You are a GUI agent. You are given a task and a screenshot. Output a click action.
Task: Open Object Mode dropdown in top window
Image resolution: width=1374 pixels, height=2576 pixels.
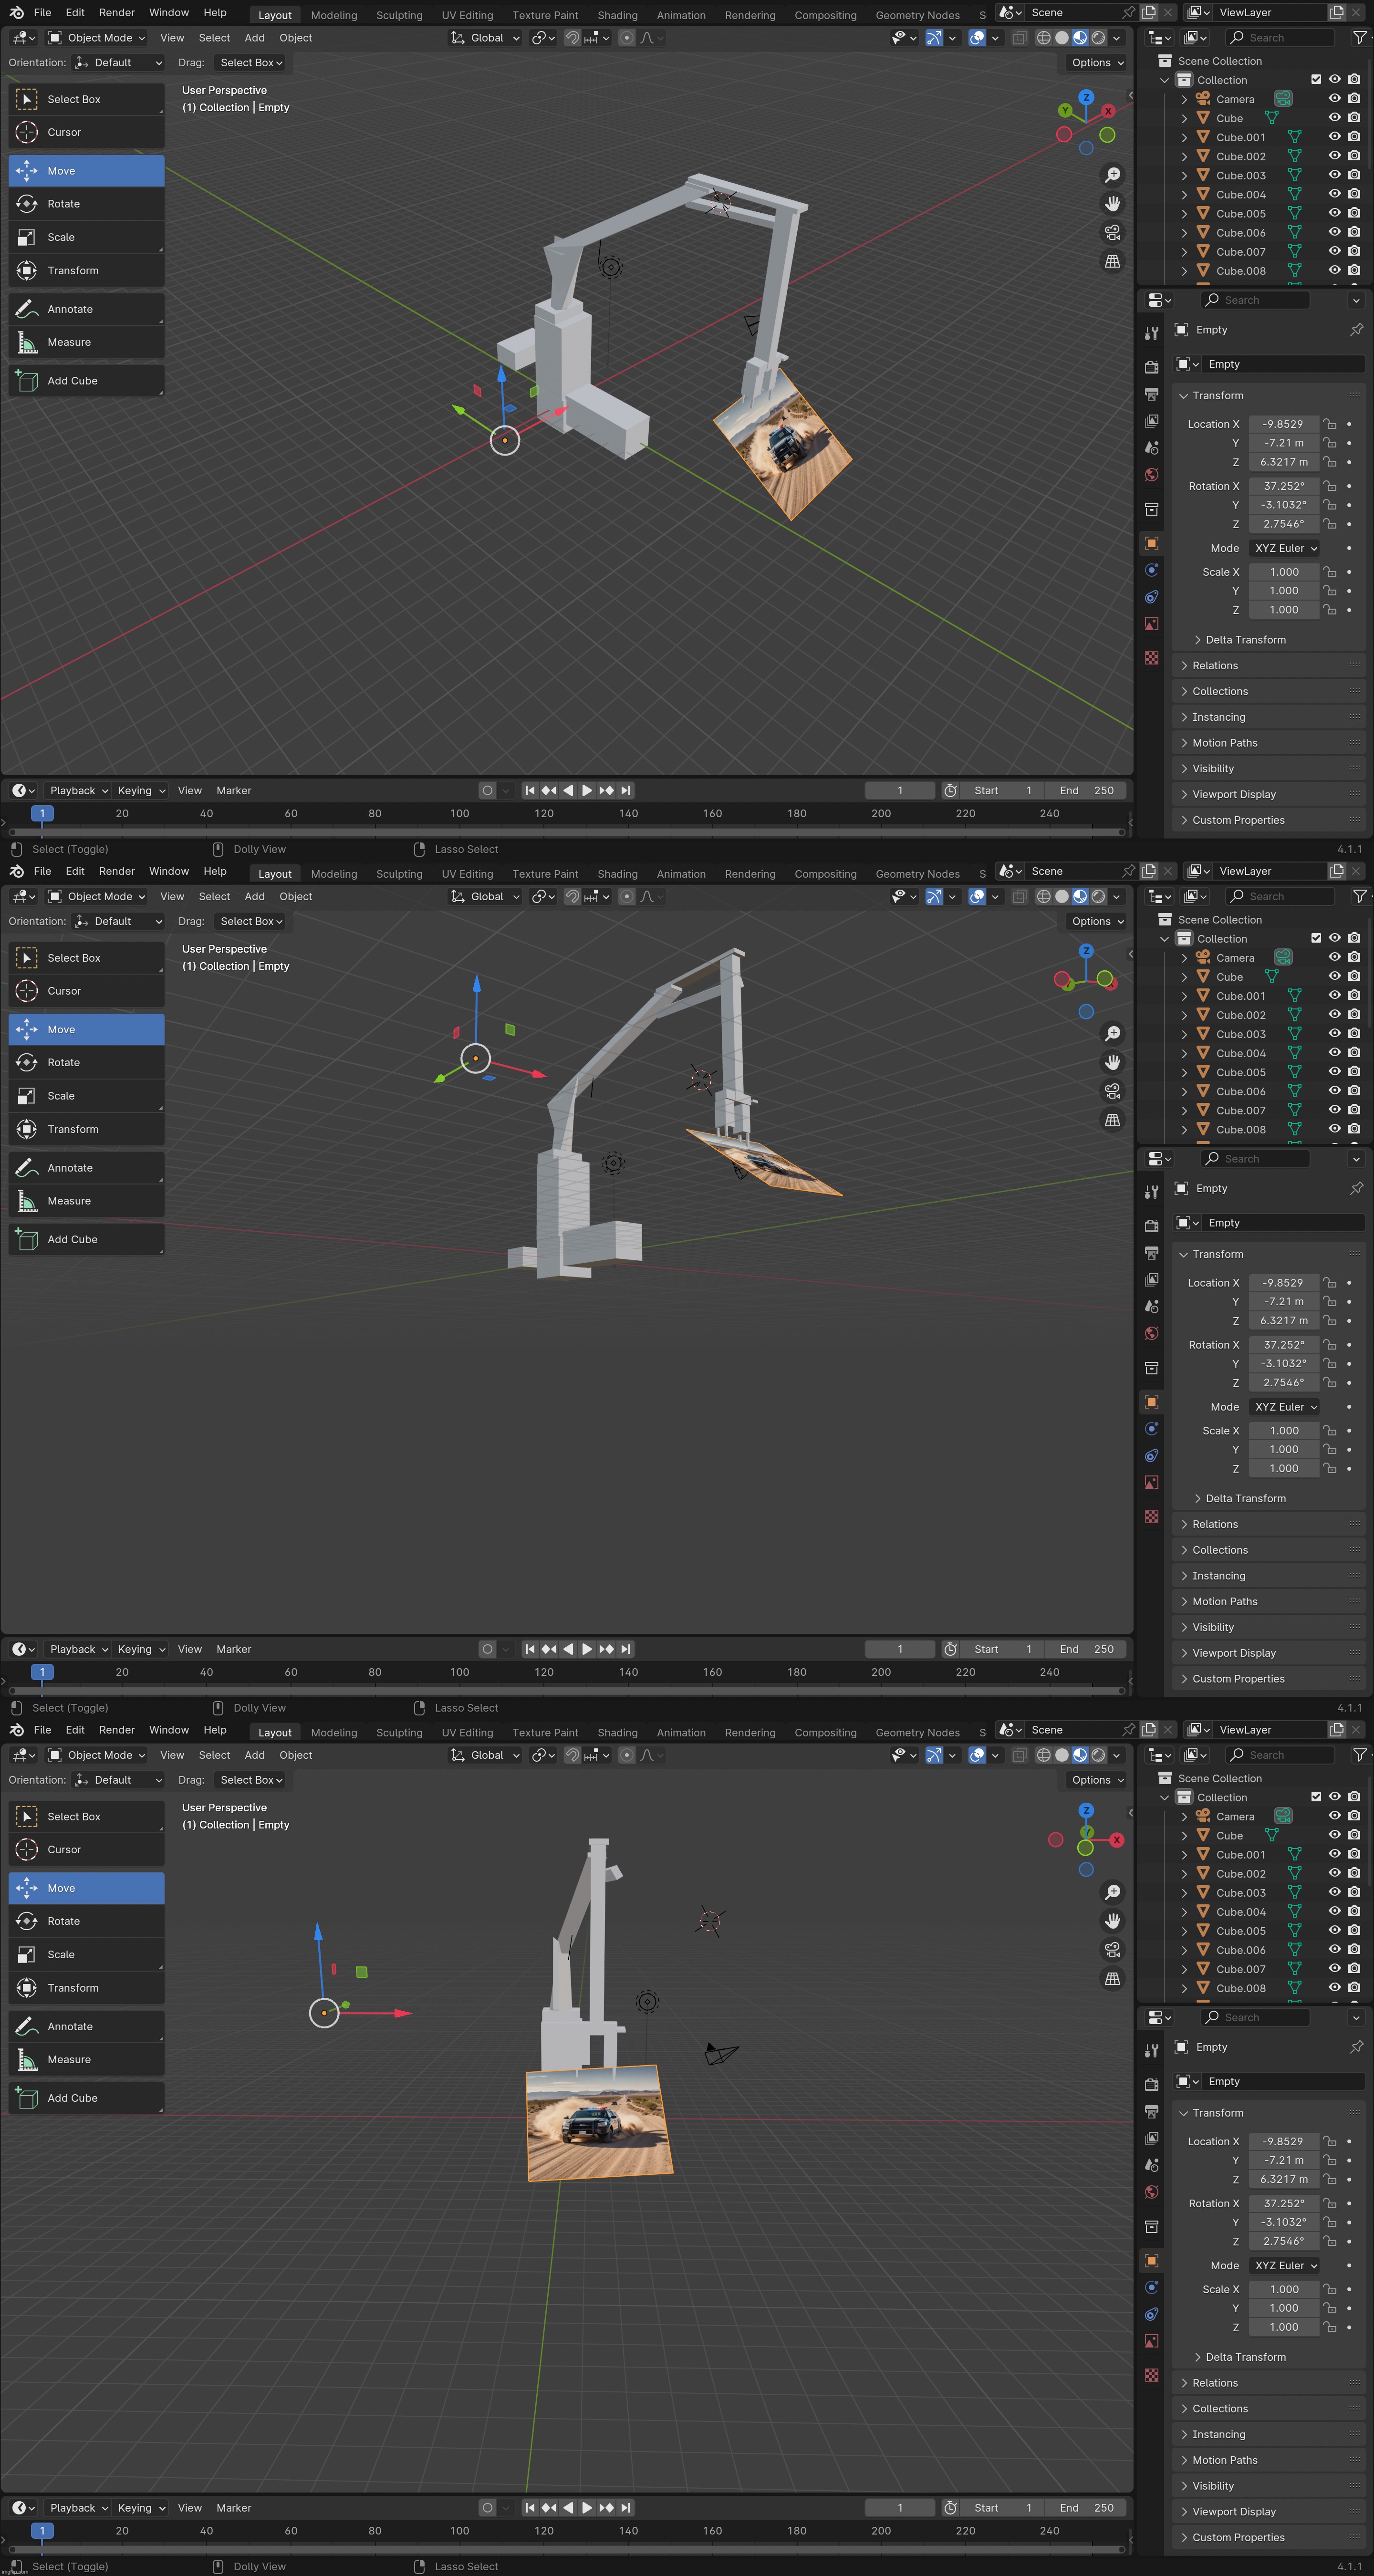(97, 38)
